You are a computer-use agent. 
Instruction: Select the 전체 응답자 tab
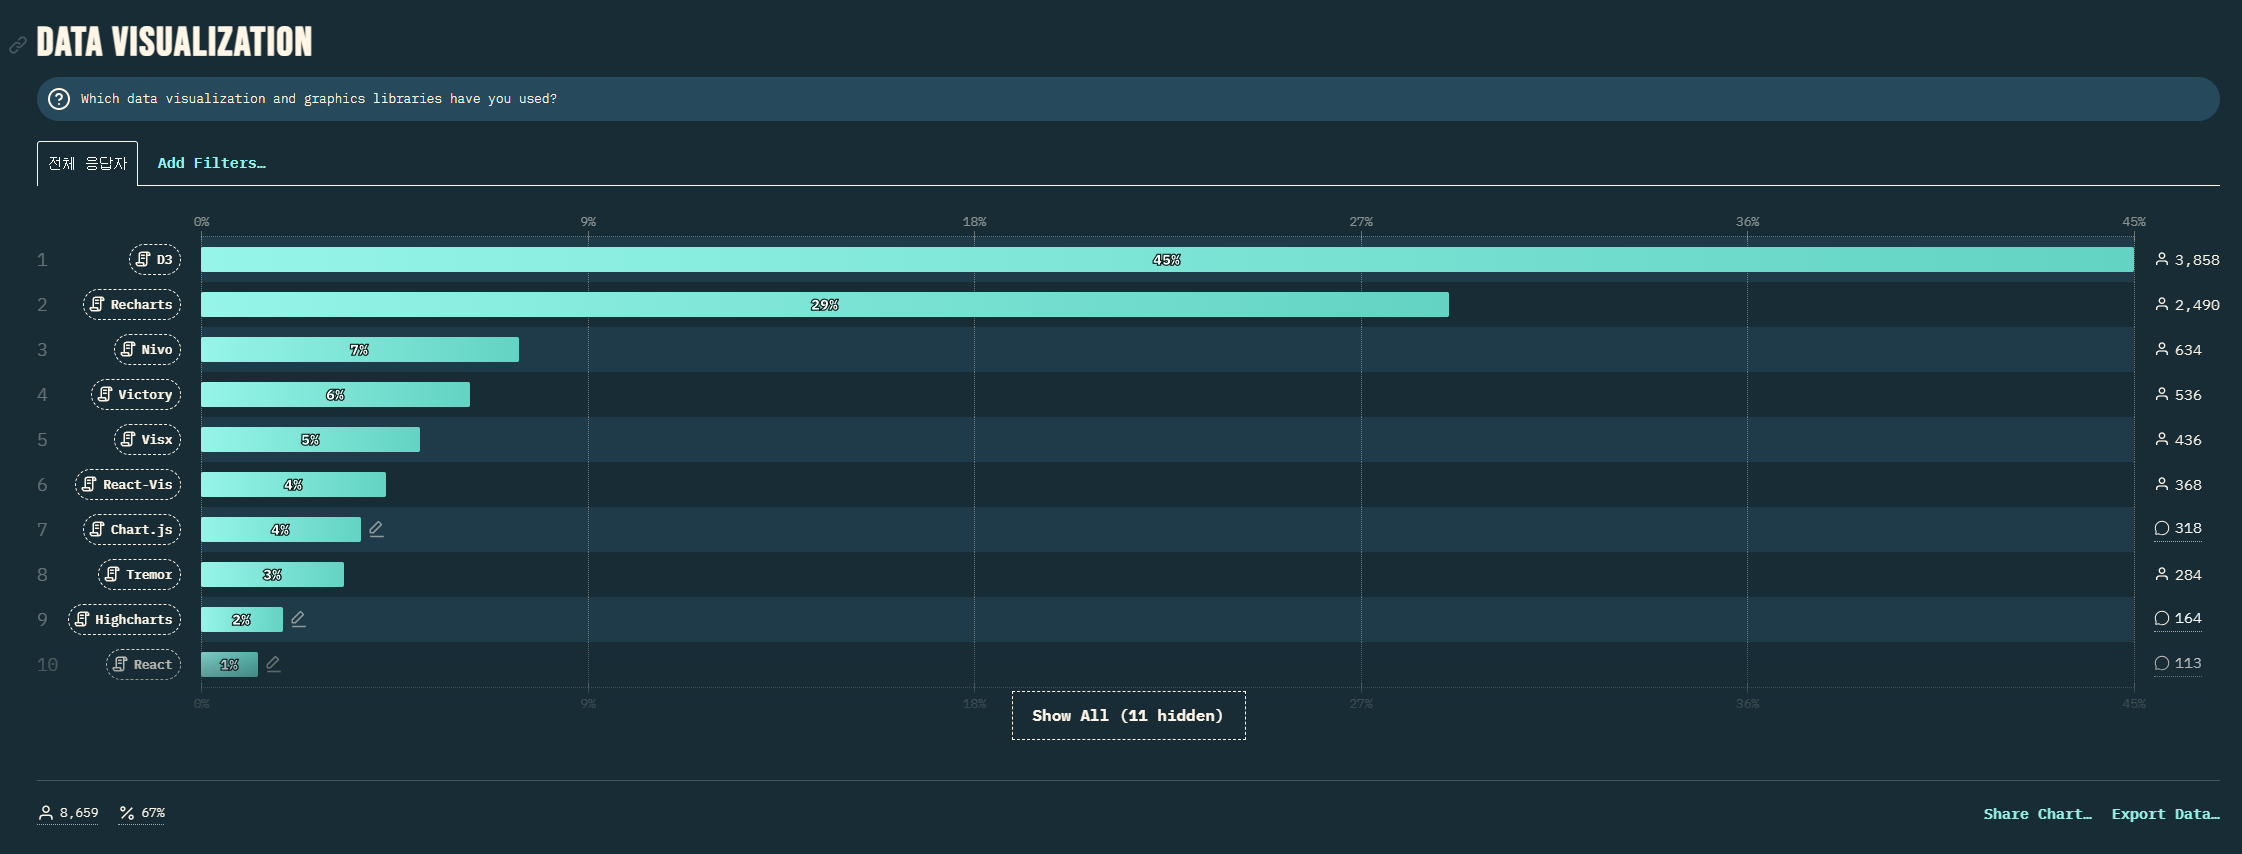[x=87, y=163]
